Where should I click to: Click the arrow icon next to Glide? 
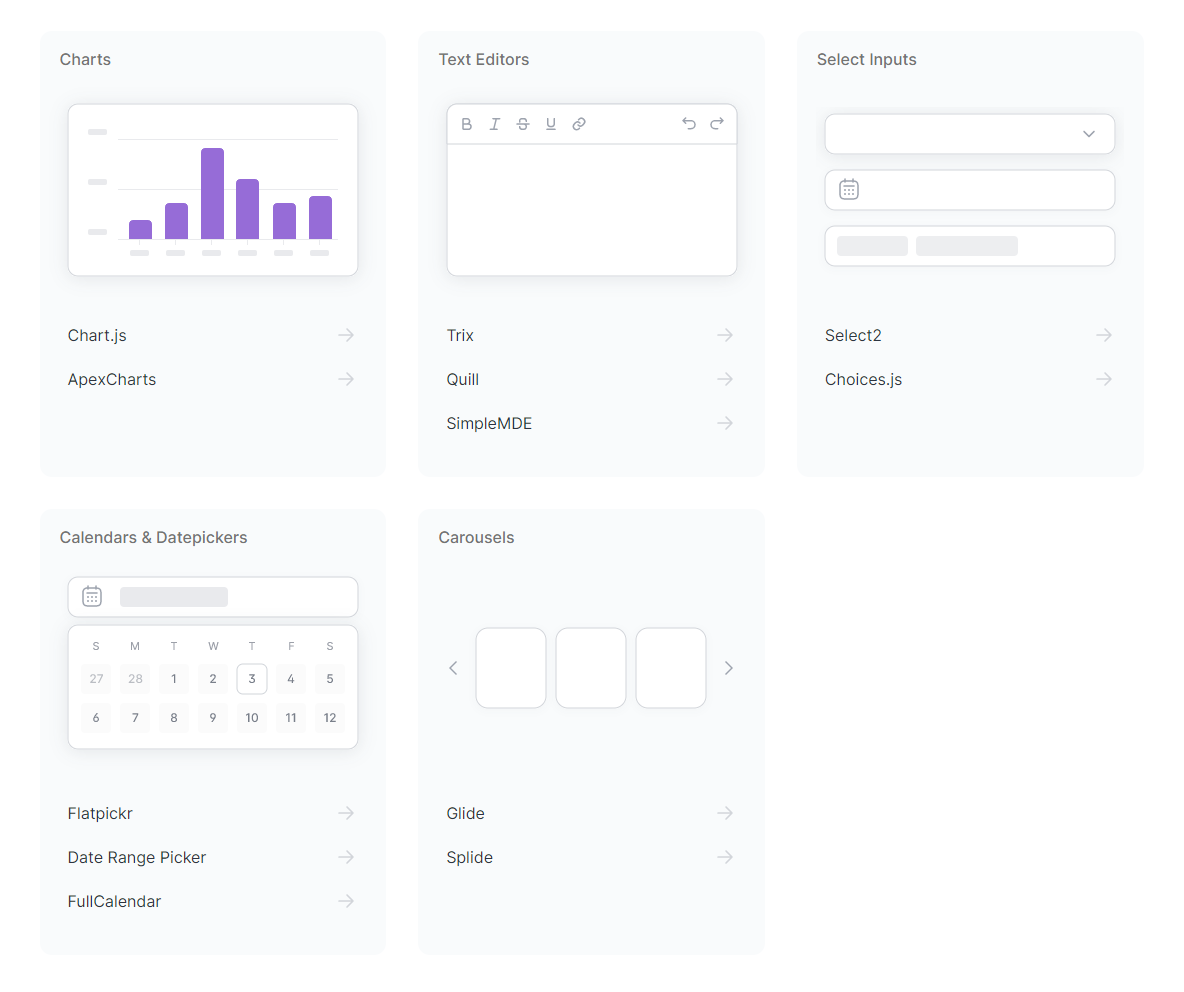[x=725, y=813]
